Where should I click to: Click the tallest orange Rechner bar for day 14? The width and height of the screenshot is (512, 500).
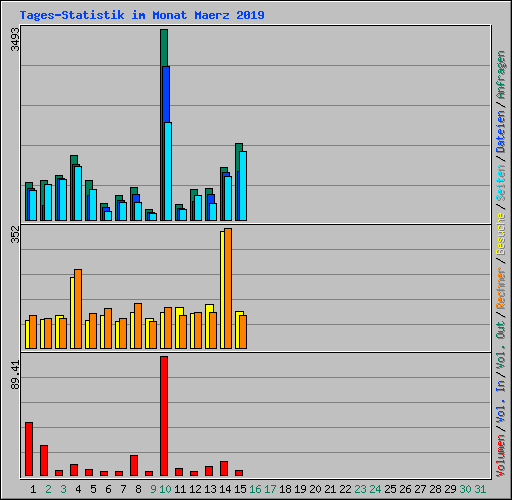228,289
